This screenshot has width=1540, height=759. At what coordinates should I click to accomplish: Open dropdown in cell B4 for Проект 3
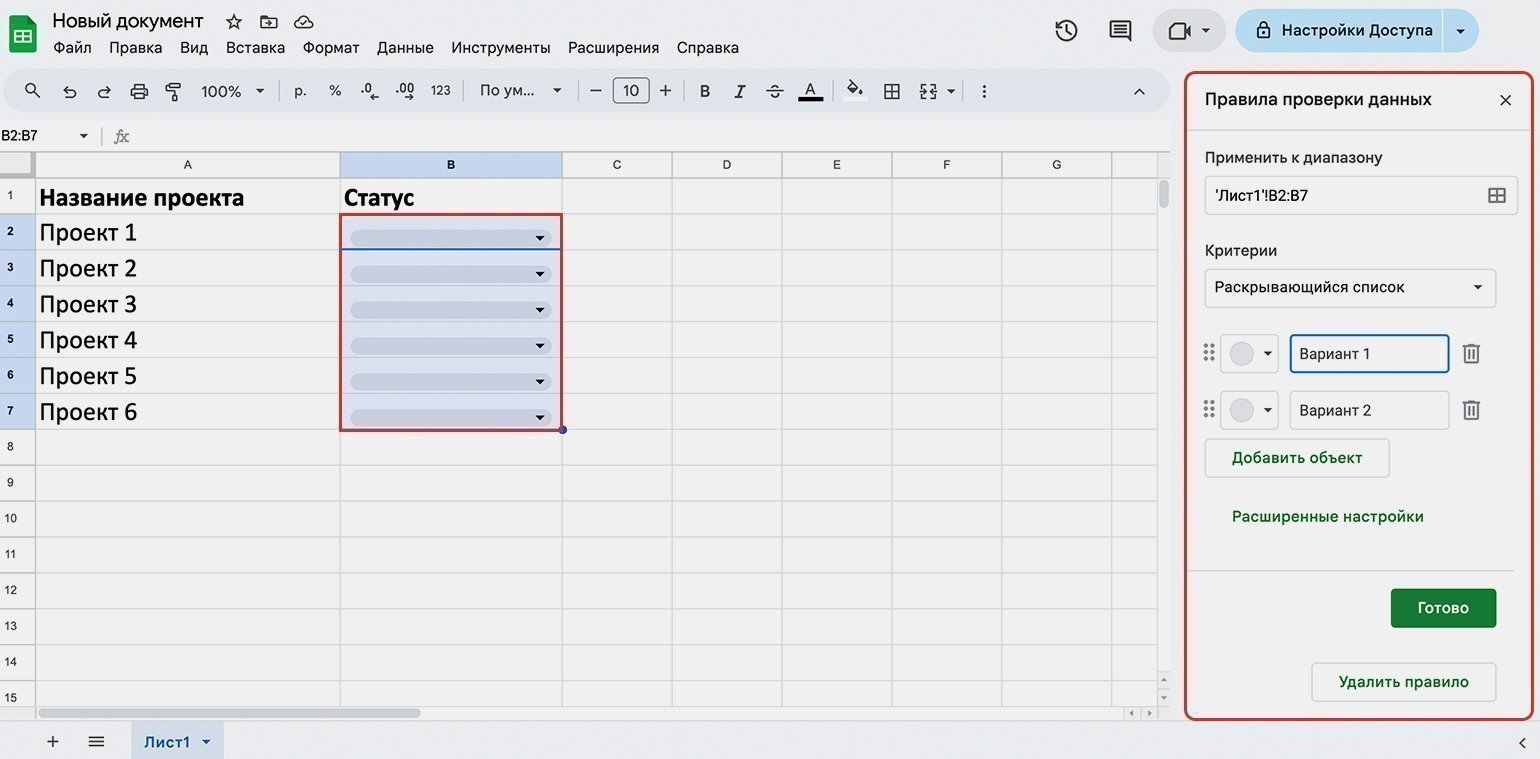click(540, 310)
